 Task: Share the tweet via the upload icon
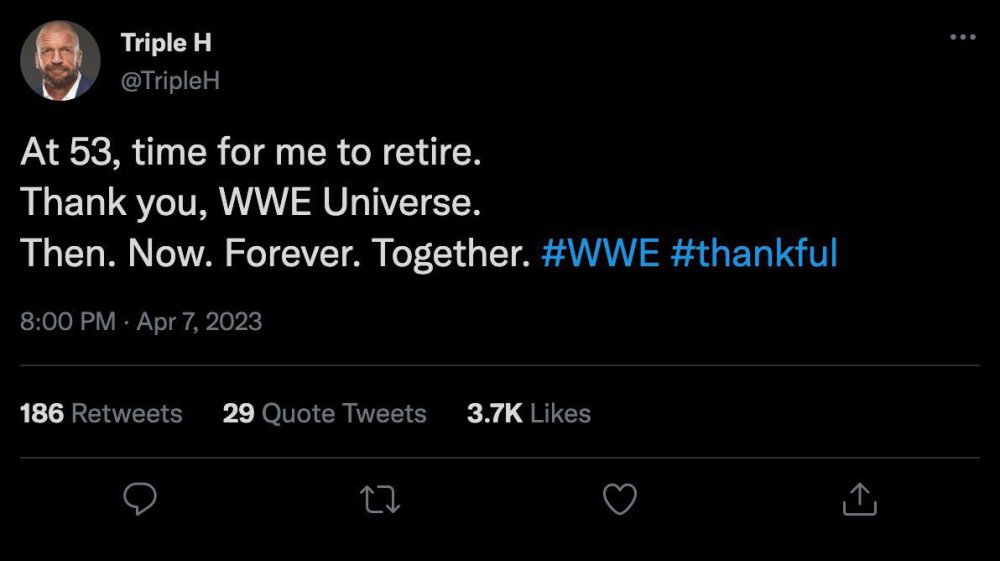point(860,499)
